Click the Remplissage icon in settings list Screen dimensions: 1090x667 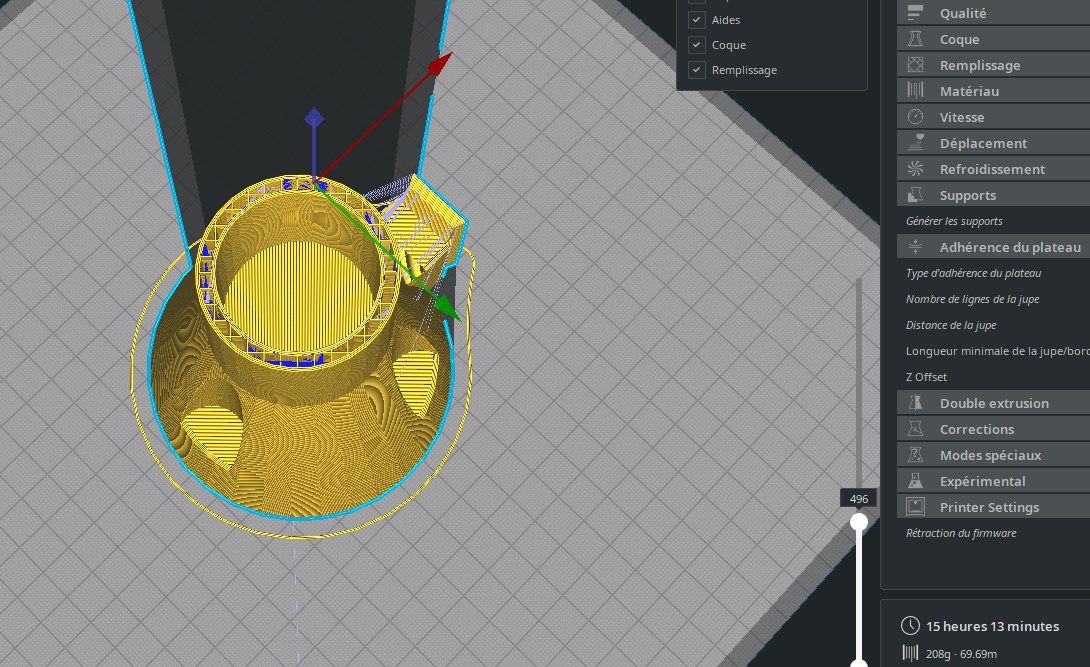[915, 65]
